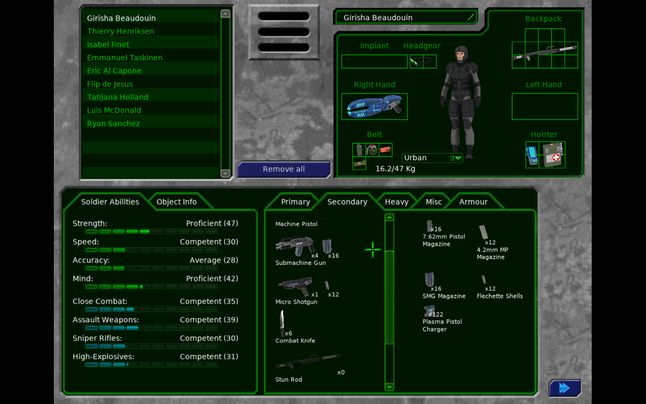This screenshot has height=404, width=646.
Task: Select the Submachine Gun weapon icon
Action: point(295,246)
